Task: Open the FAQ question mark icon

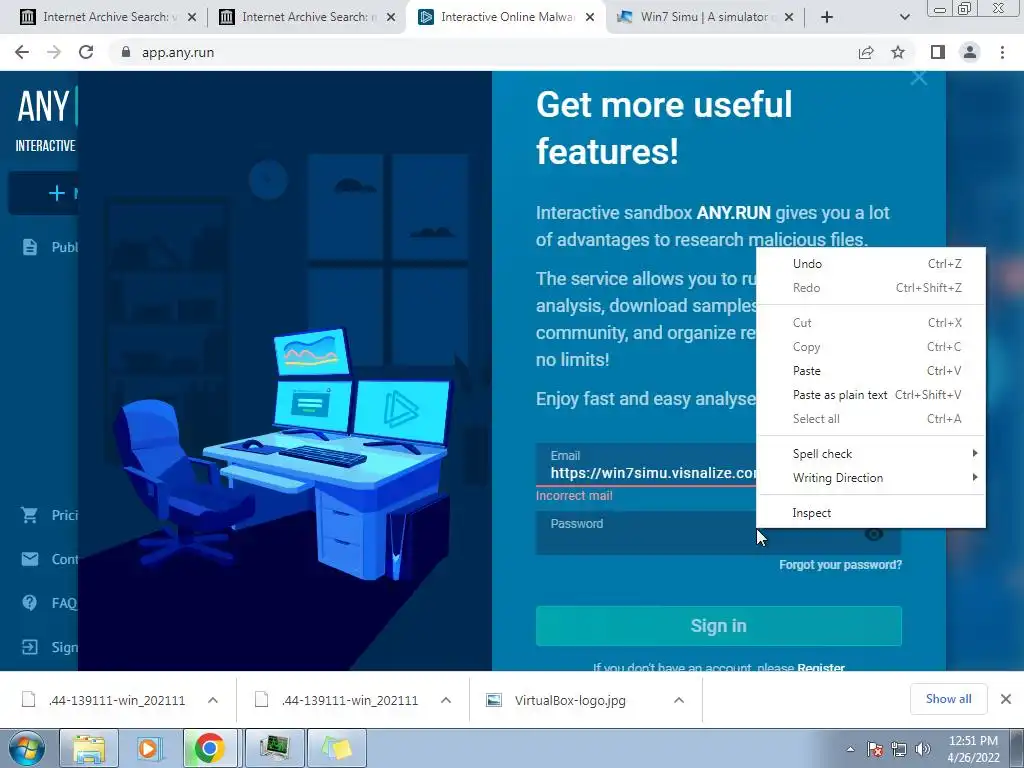Action: pos(29,603)
